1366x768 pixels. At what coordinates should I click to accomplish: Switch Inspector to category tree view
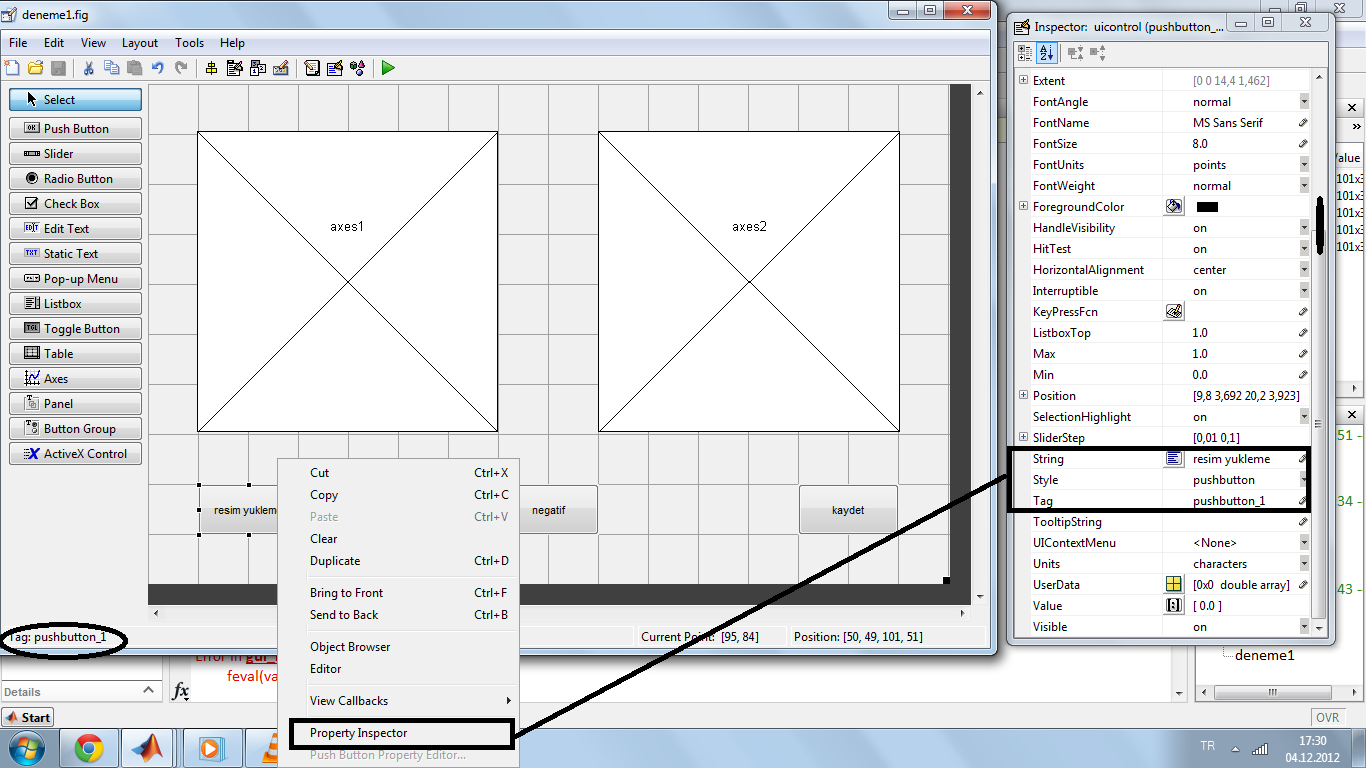coord(1024,53)
